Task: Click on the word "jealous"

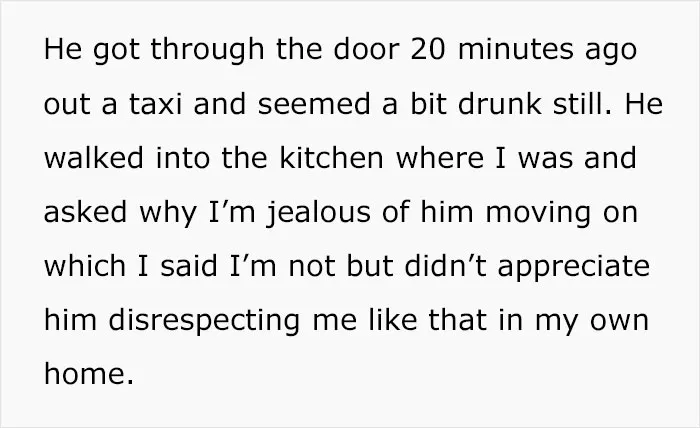Action: tap(318, 212)
